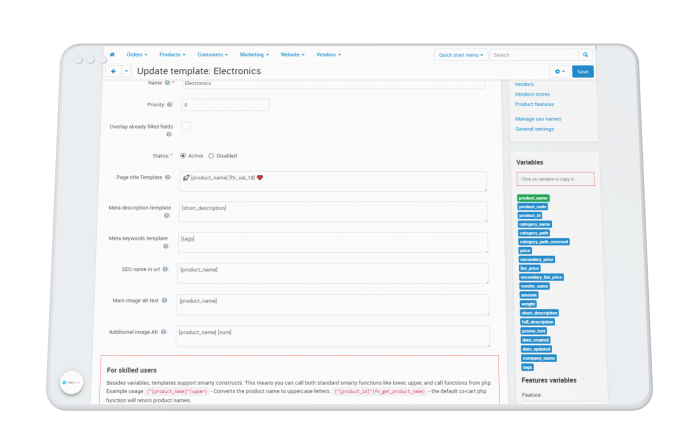700x445 pixels.
Task: Select the Active status radio
Action: [x=183, y=156]
